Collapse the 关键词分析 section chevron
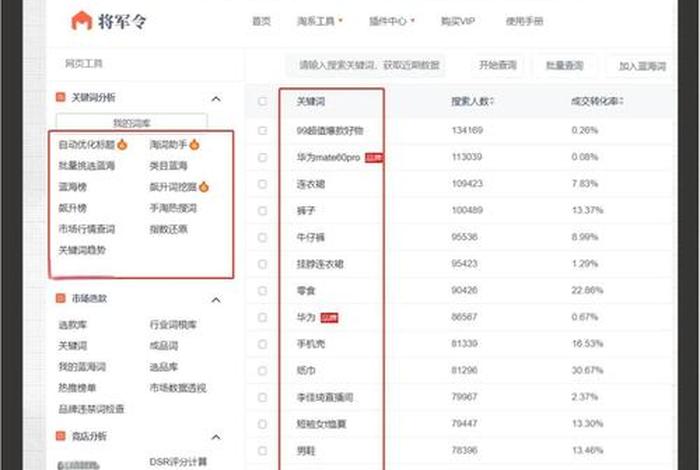Viewport: 700px width, 470px height. click(x=216, y=99)
